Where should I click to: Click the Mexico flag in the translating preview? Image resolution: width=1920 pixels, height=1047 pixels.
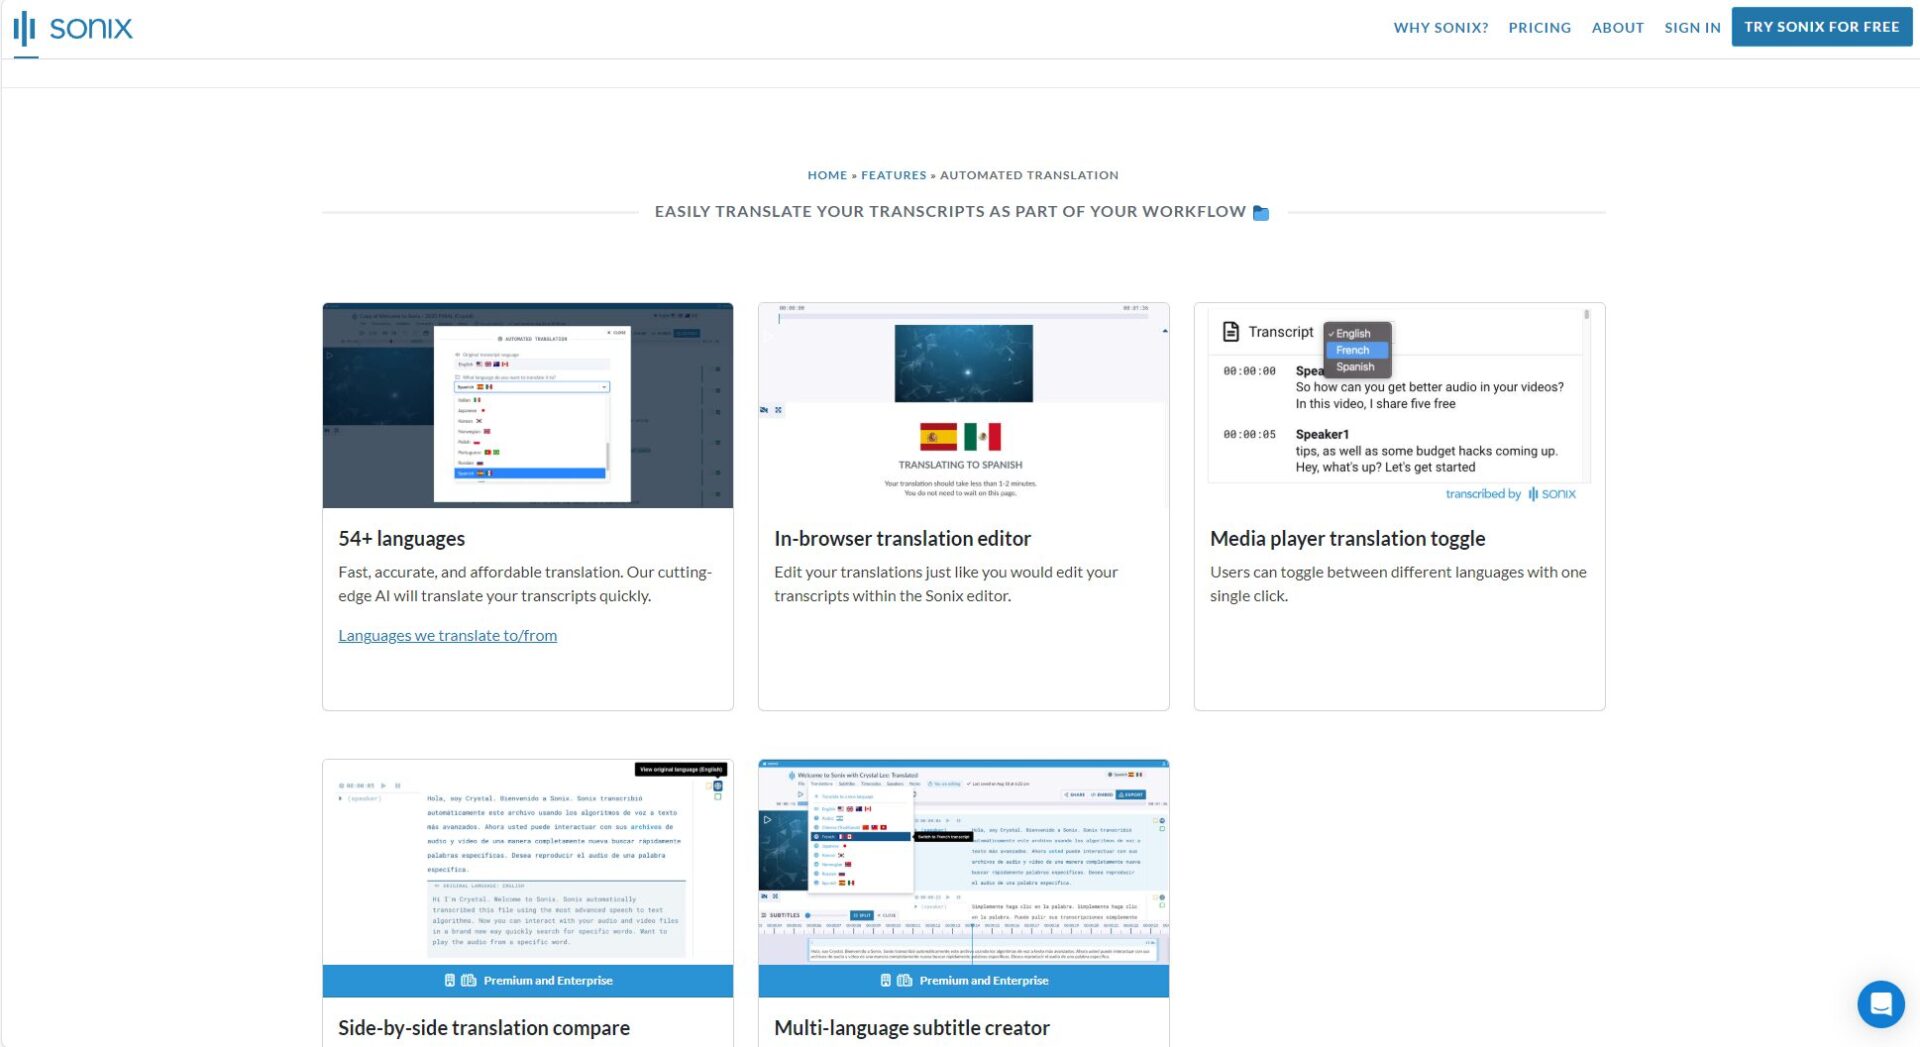[982, 437]
